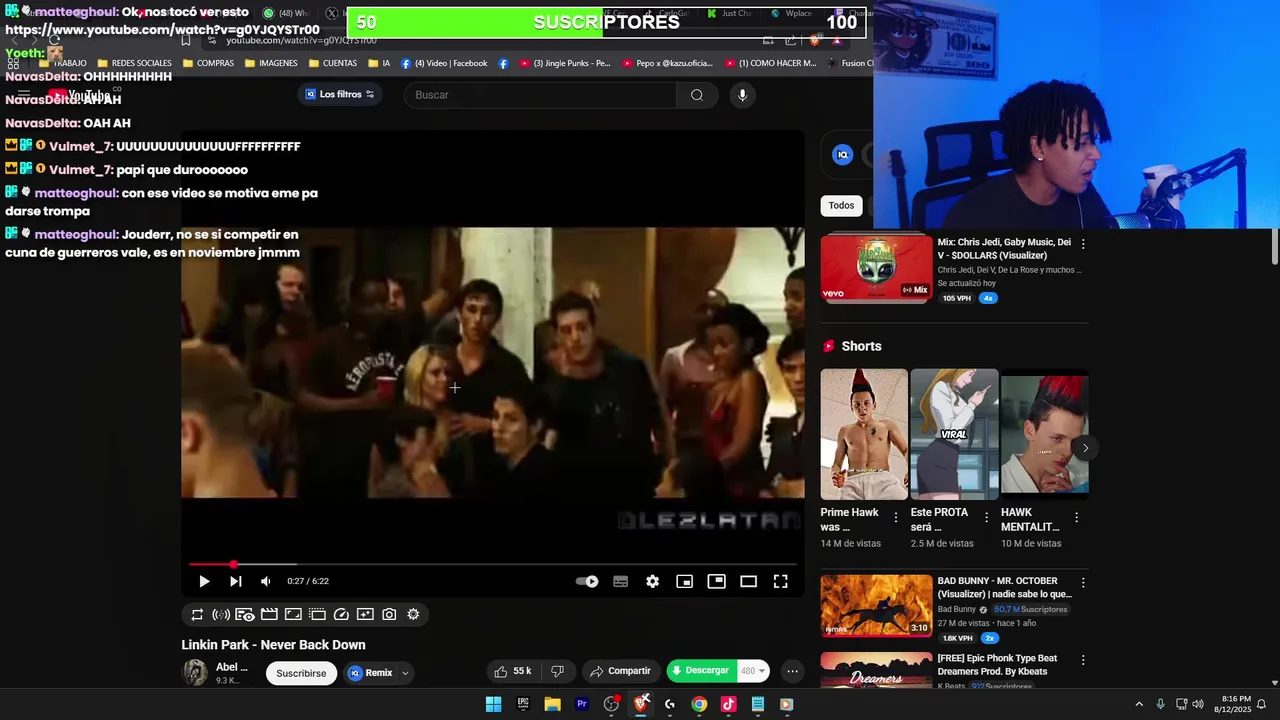The width and height of the screenshot is (1280, 720).
Task: Open options for HAWK MENTALIT short
Action: [x=1076, y=517]
